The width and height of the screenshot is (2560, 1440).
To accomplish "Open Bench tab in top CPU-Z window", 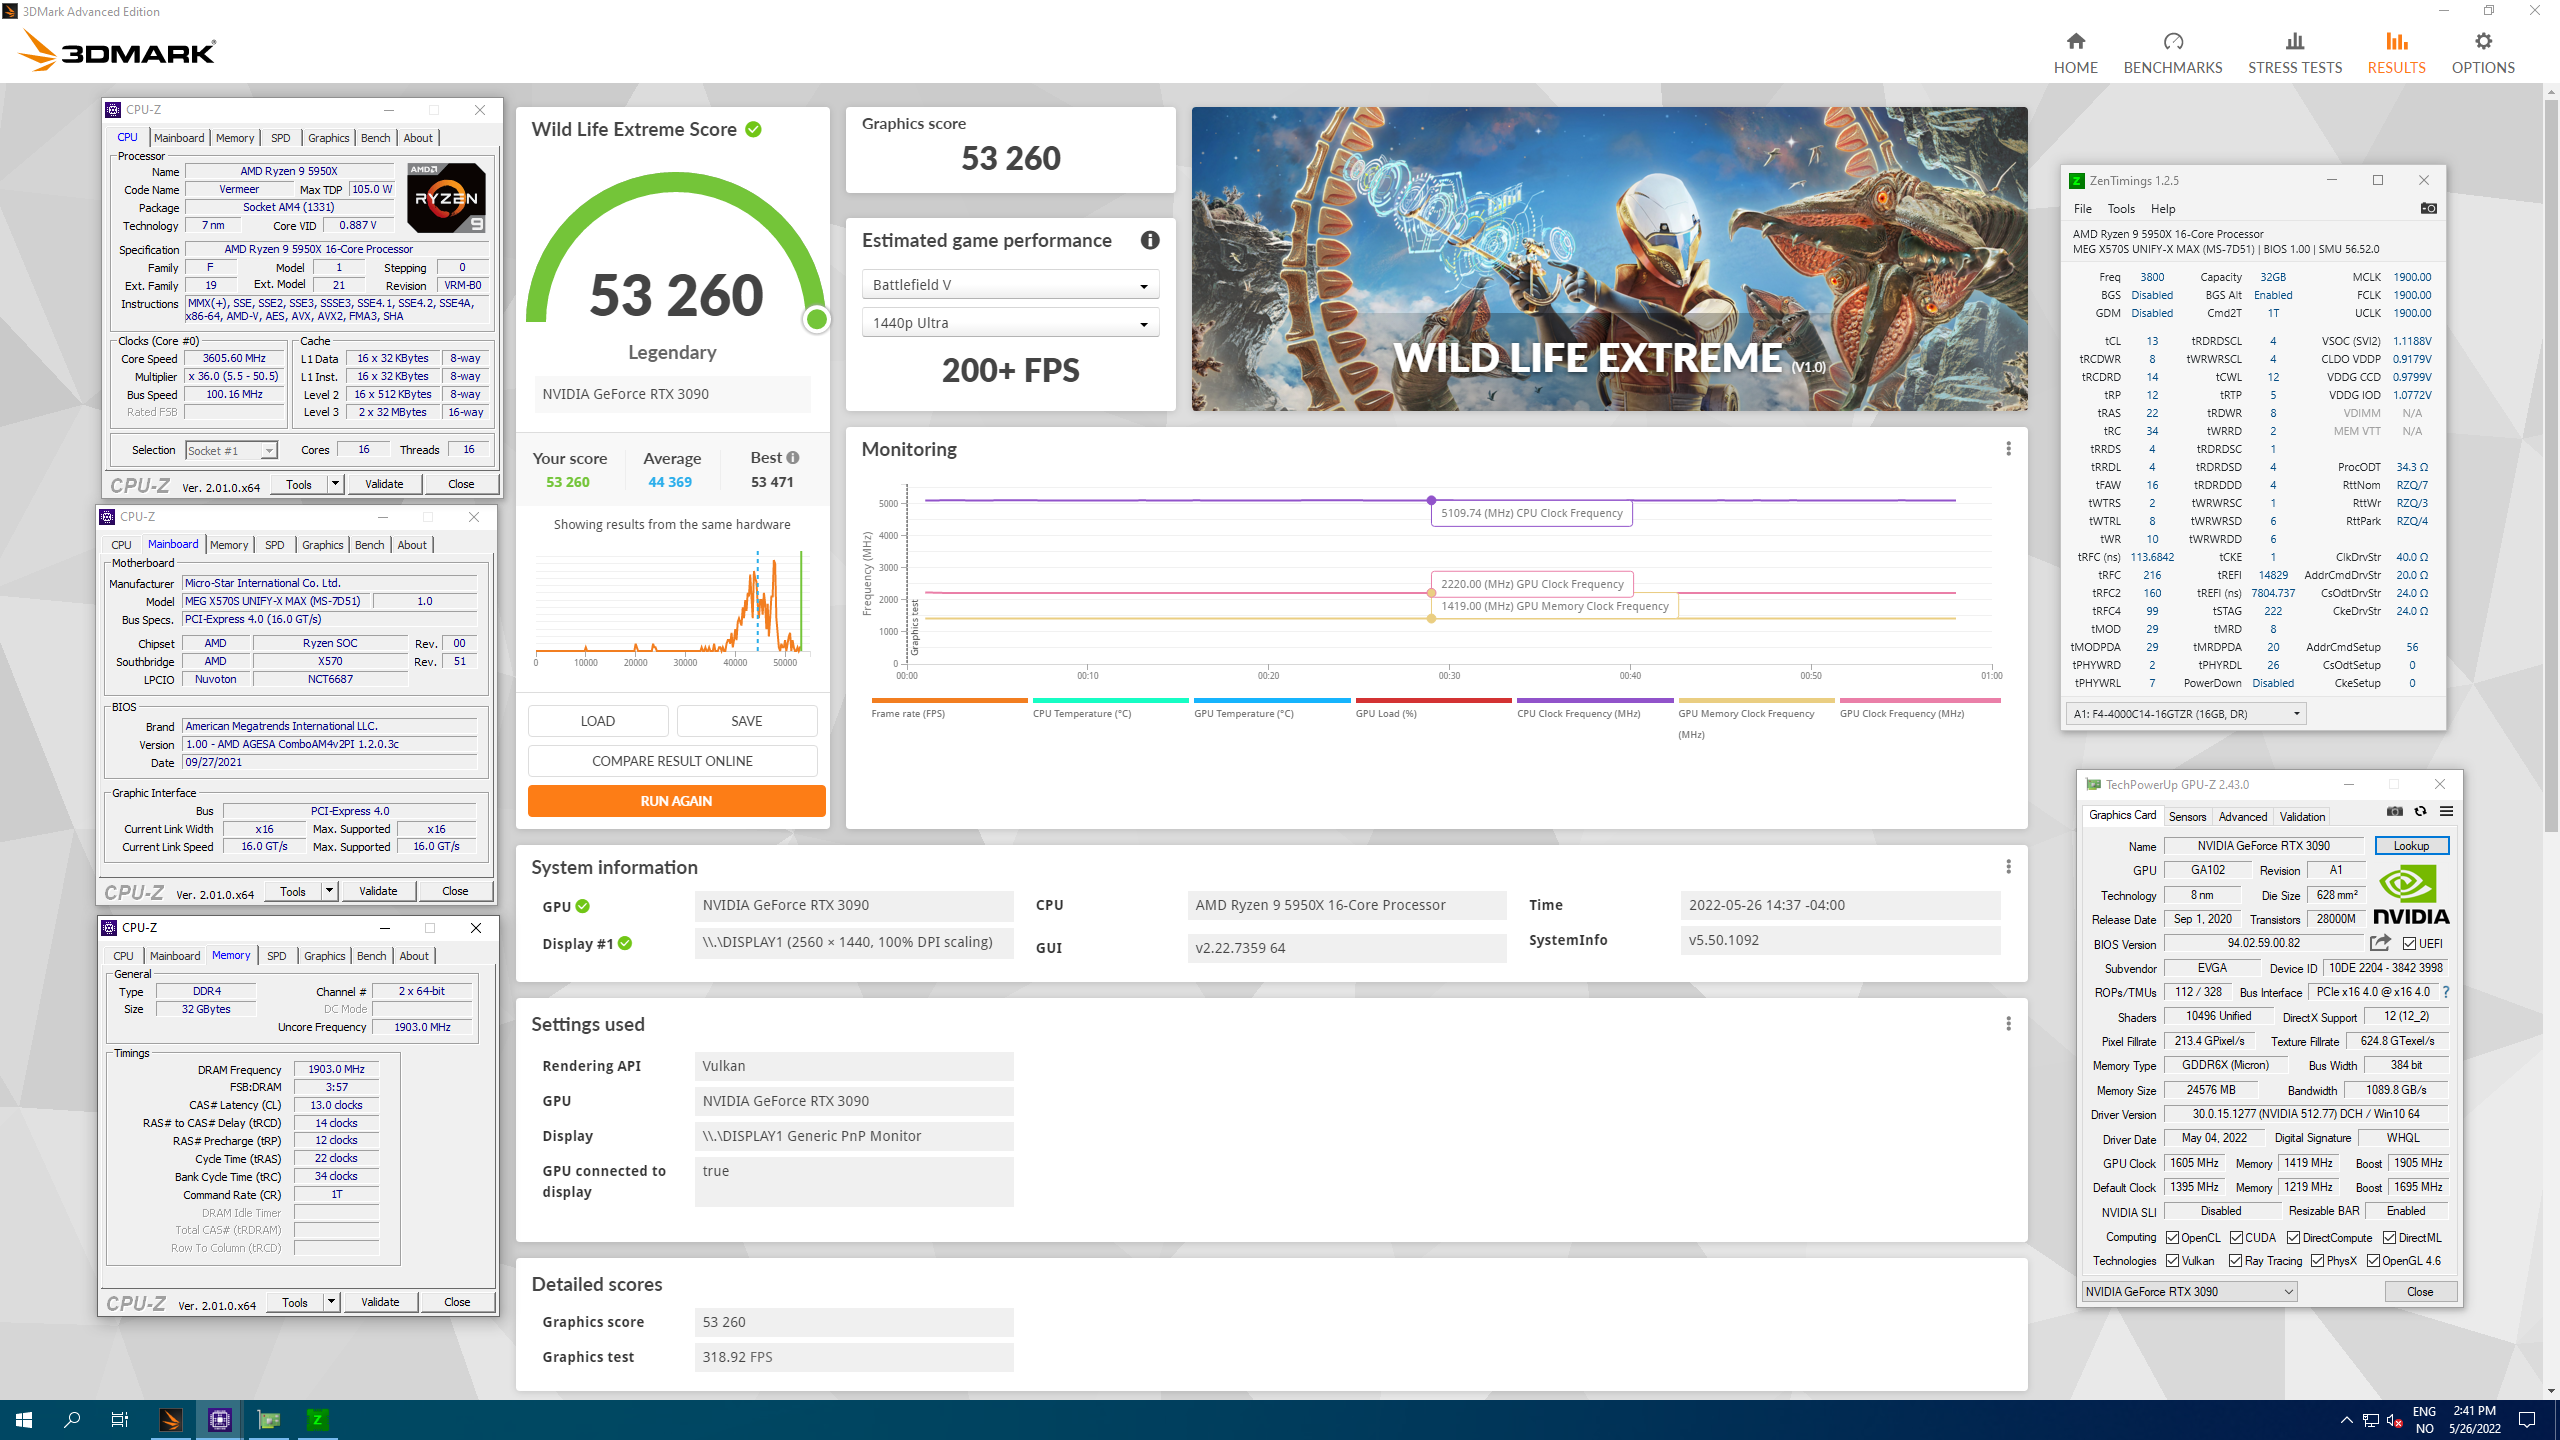I will (x=375, y=138).
